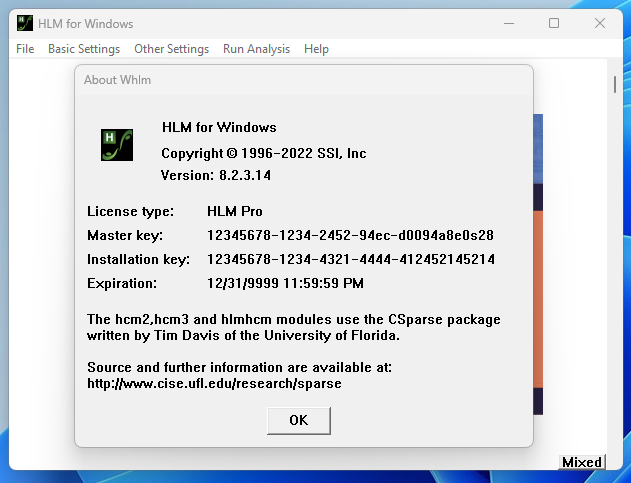Click the 'HLM for Windows' heading in dialog
631x483 pixels.
click(x=219, y=127)
